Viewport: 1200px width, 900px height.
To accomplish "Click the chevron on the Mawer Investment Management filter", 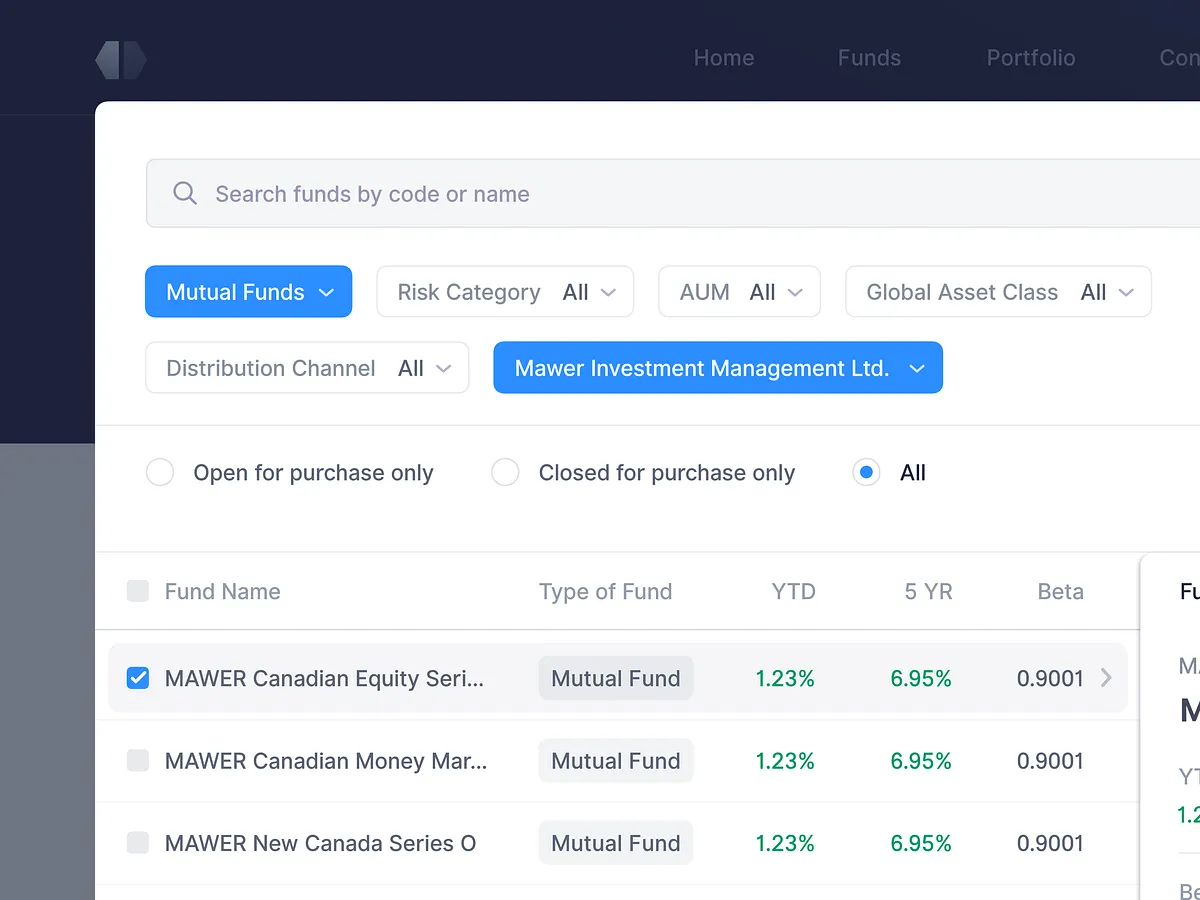I will click(x=917, y=368).
